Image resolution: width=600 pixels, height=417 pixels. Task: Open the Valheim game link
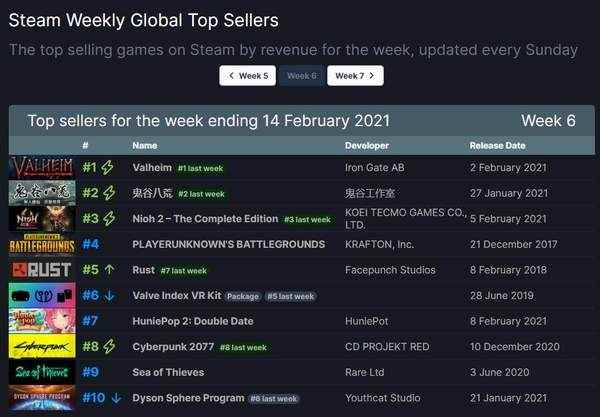[x=151, y=167]
